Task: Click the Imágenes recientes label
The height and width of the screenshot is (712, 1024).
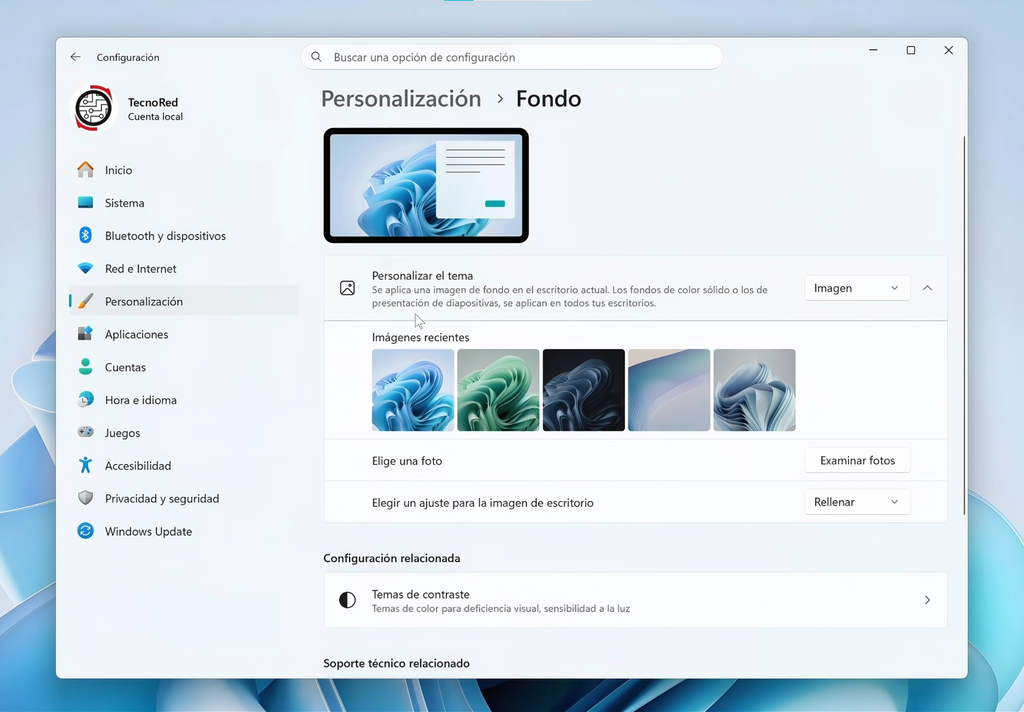Action: pyautogui.click(x=421, y=337)
